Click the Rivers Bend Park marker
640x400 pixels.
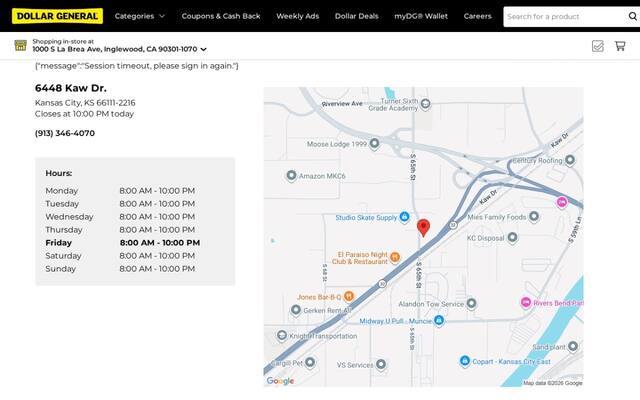(x=526, y=302)
